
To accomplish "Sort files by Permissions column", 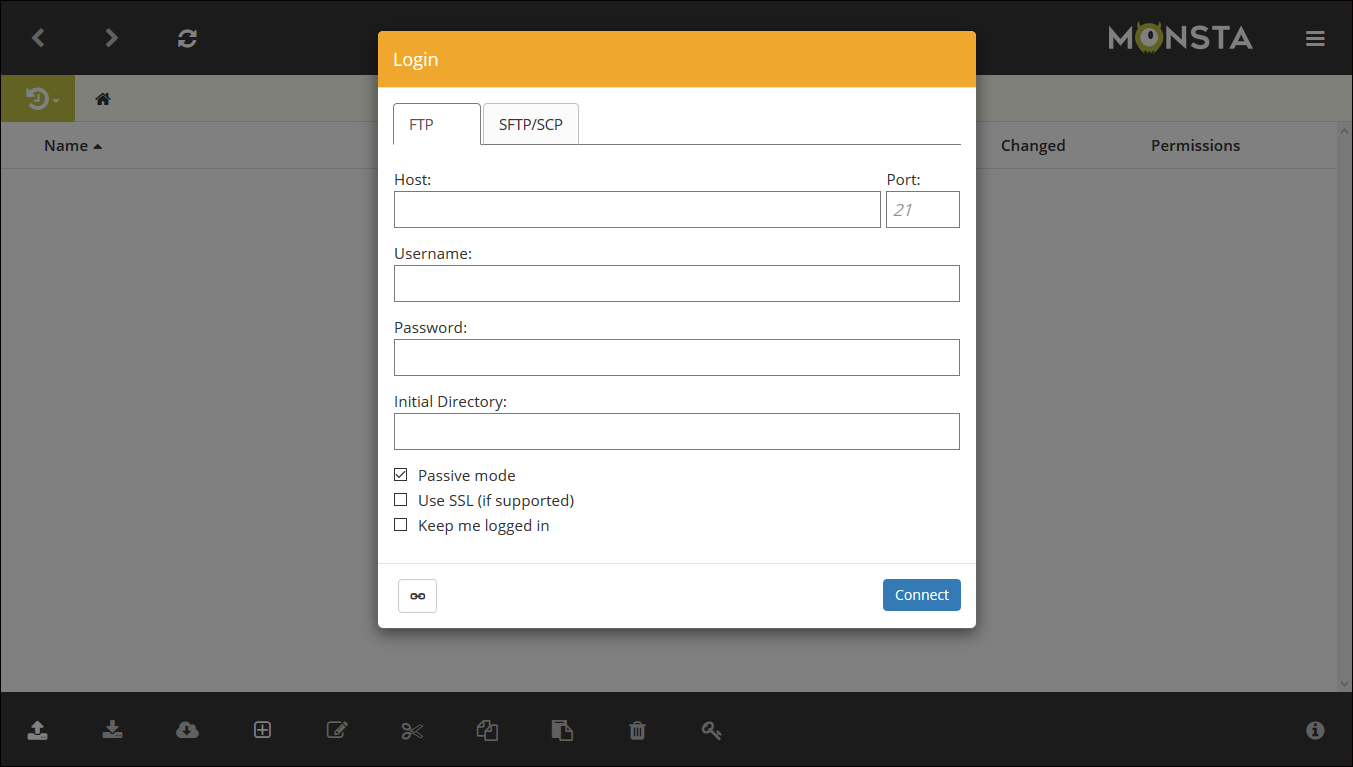I will tap(1195, 146).
